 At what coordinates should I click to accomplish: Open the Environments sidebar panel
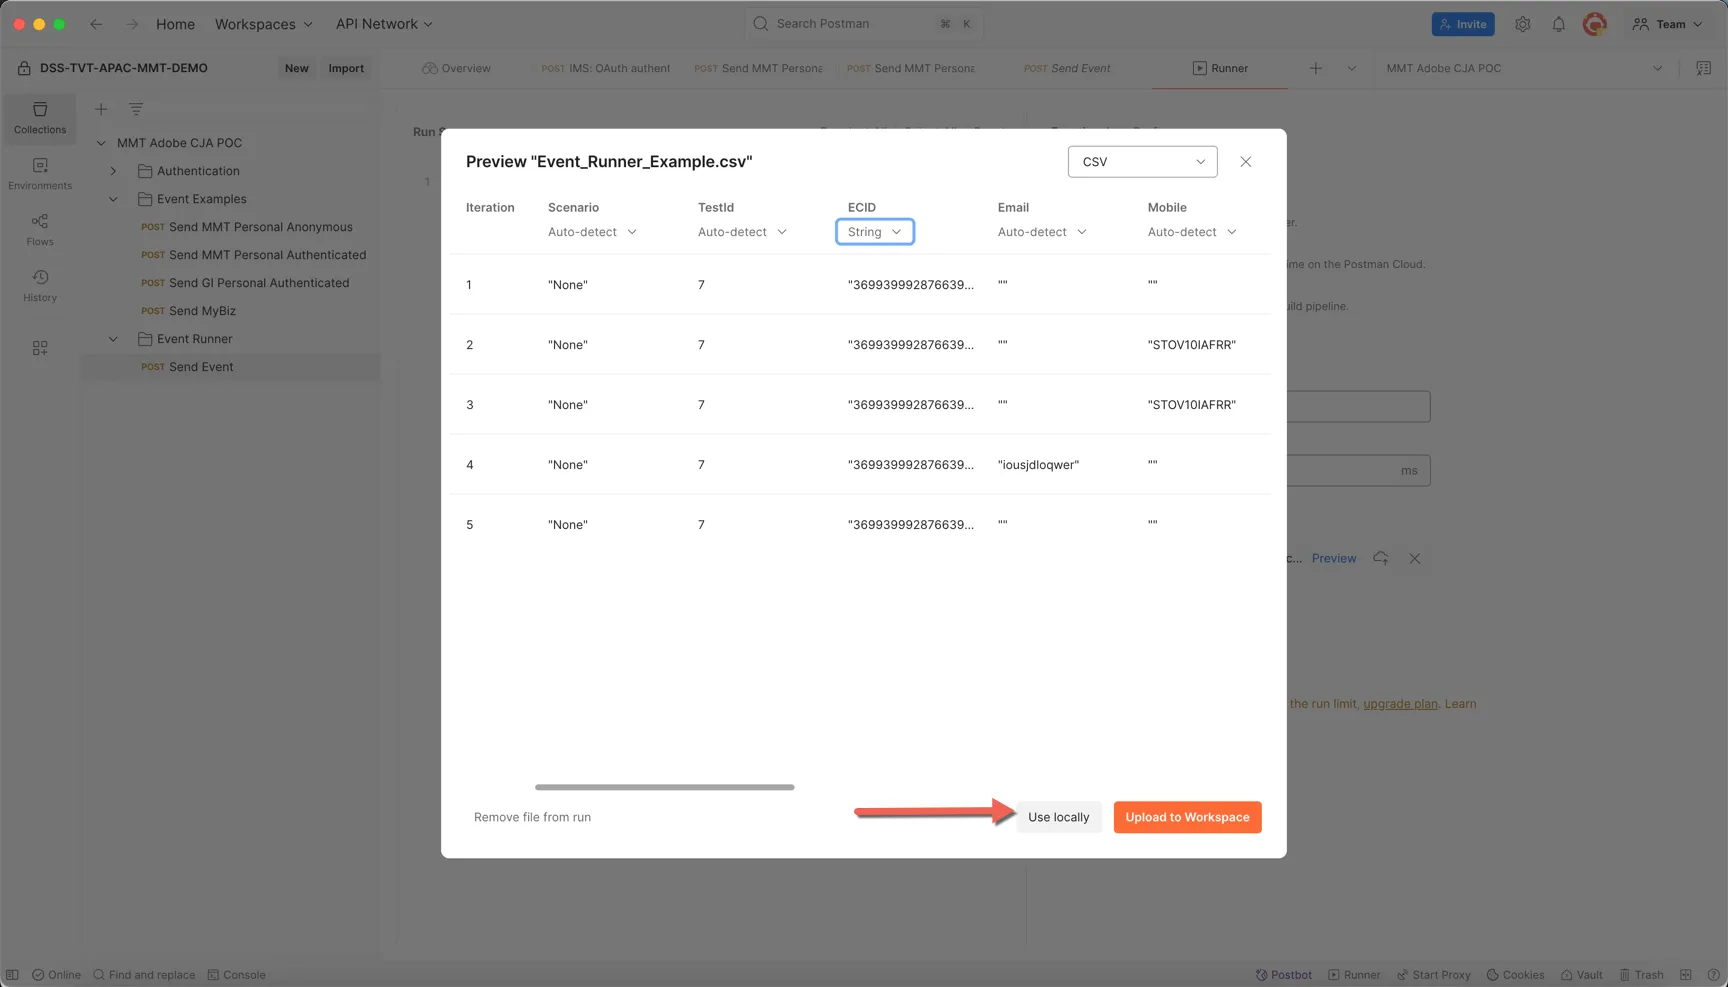tap(40, 174)
